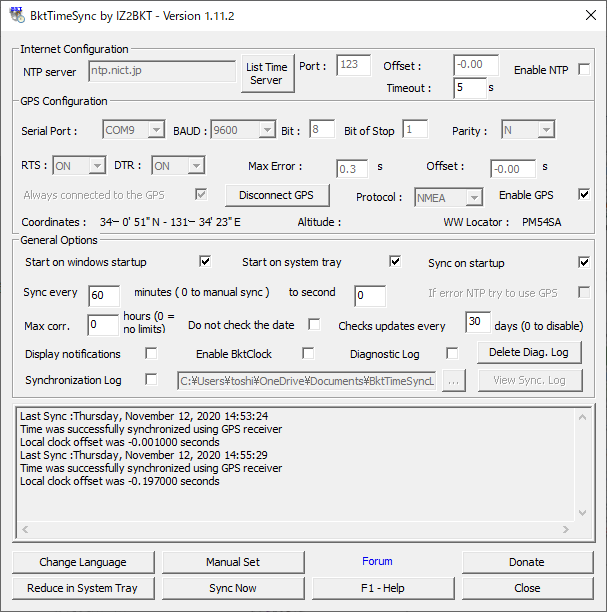The height and width of the screenshot is (612, 607).
Task: Click Manual Set button
Action: (x=233, y=562)
